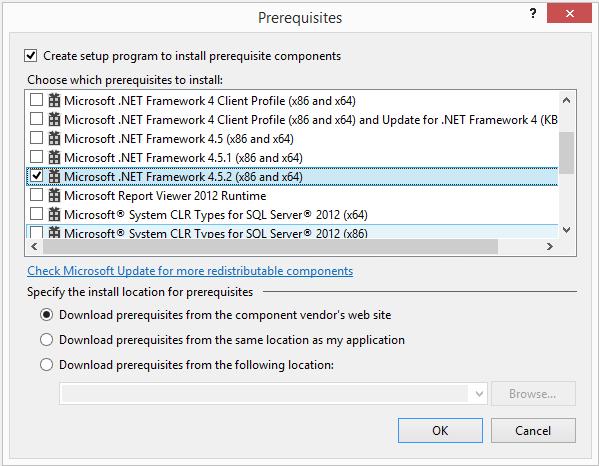Click package icon beside Report Viewer 2012 Runtime
Image resolution: width=599 pixels, height=466 pixels.
pos(54,196)
